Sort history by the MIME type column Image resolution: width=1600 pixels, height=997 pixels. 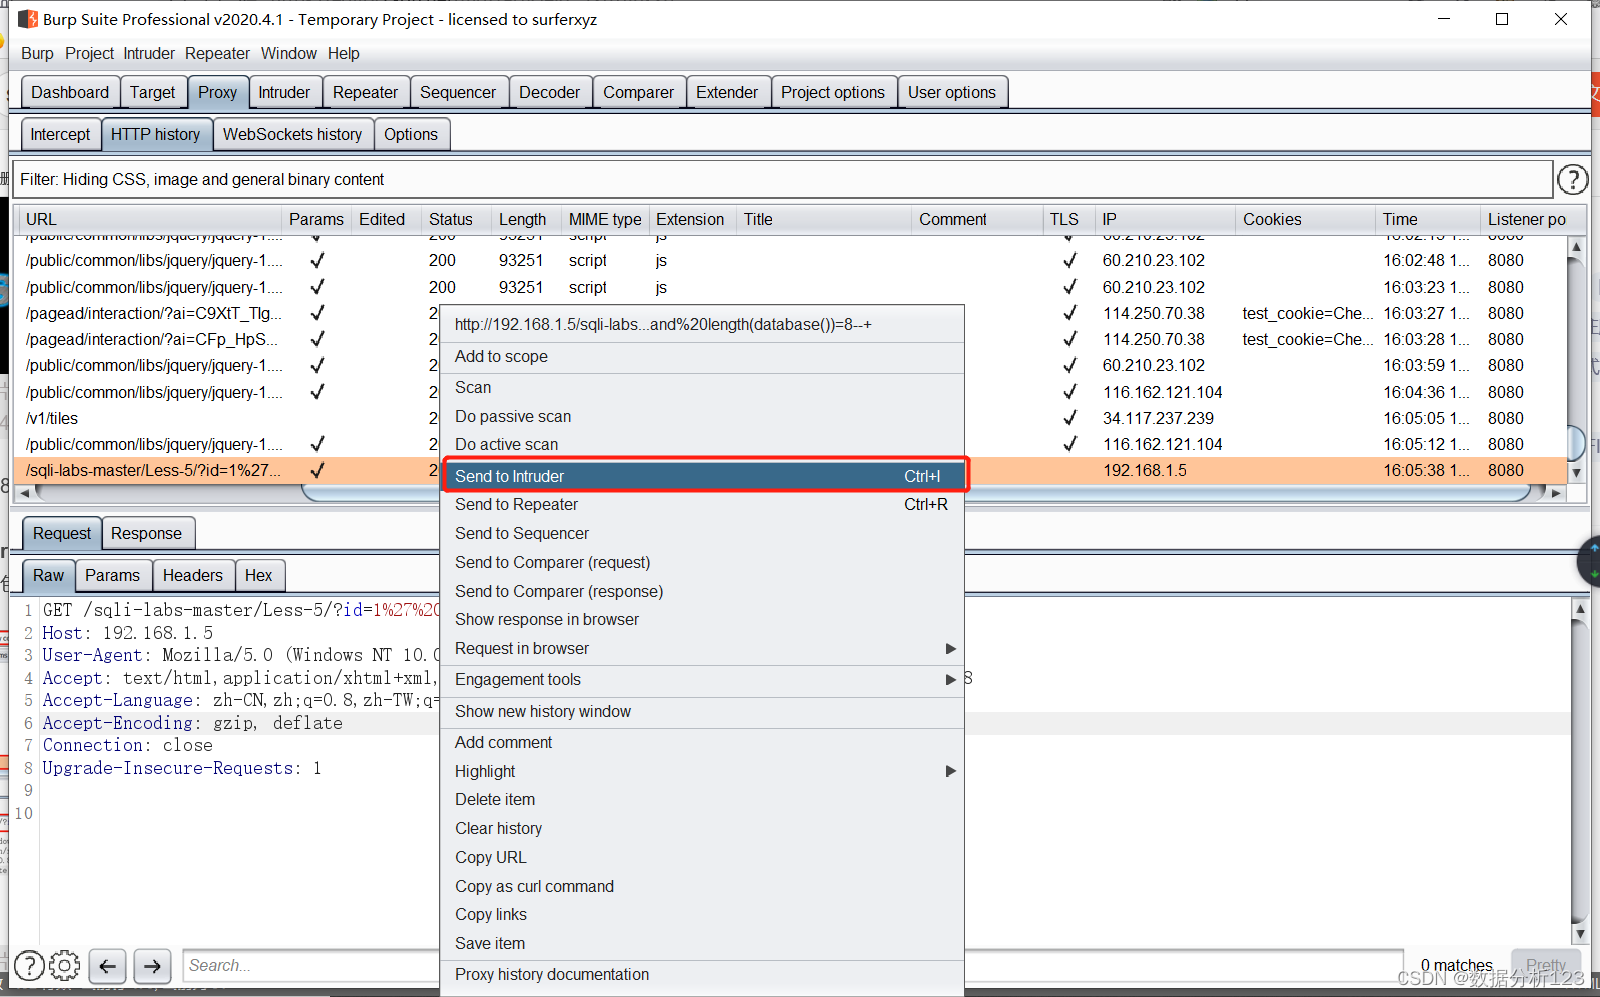(x=605, y=220)
